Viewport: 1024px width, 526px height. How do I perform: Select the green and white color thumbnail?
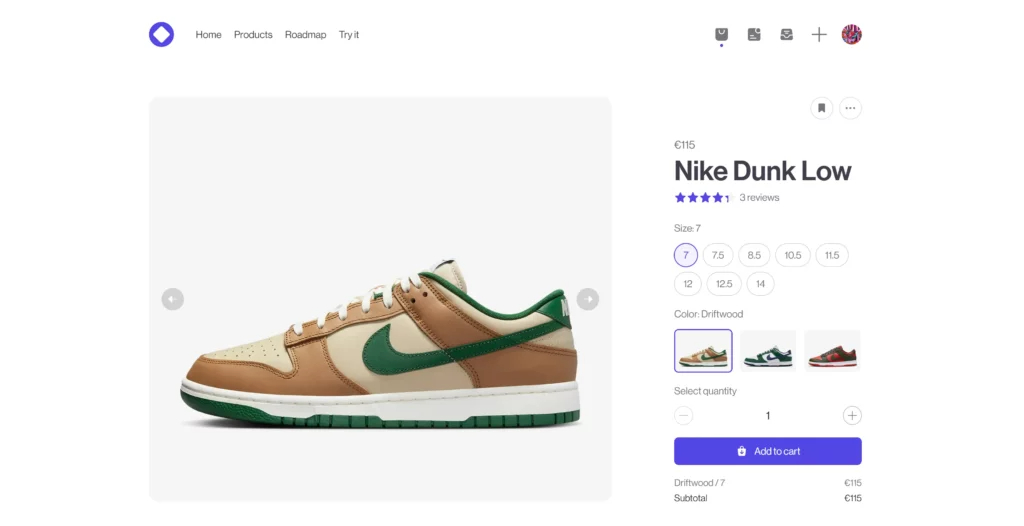[768, 351]
